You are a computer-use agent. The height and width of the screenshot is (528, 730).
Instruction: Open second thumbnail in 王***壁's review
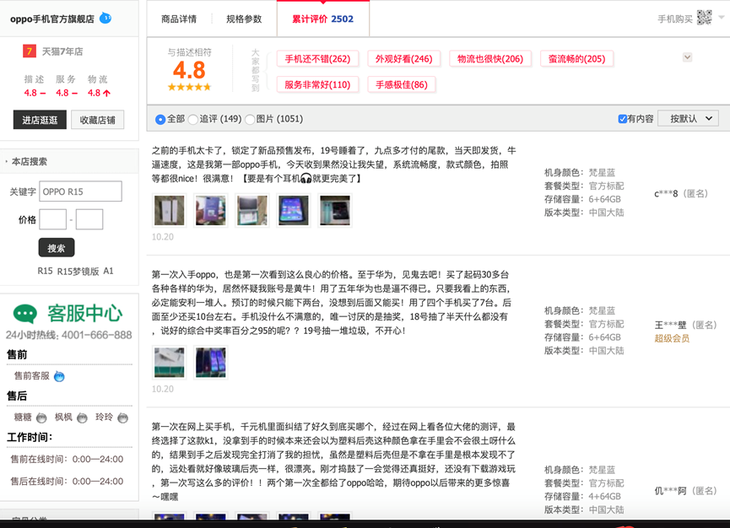[x=211, y=362]
